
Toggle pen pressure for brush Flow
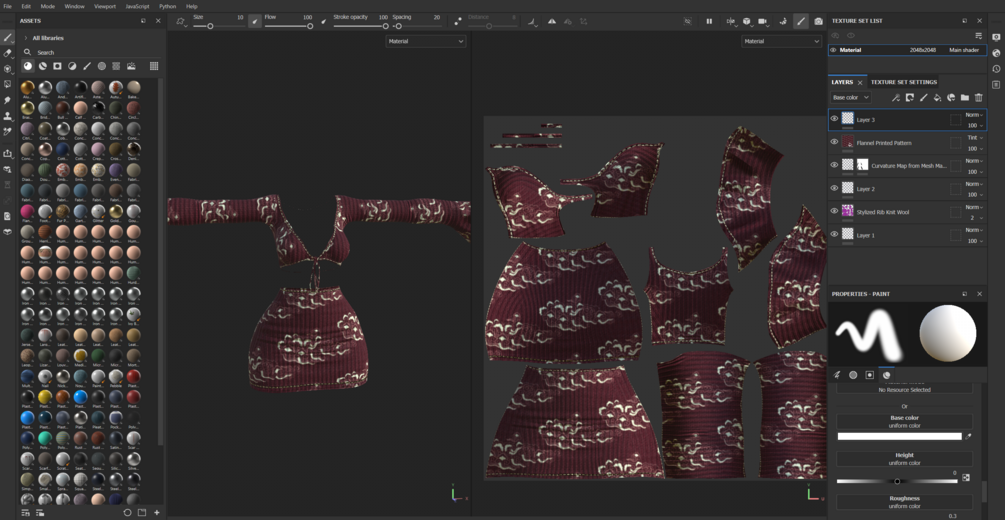324,21
